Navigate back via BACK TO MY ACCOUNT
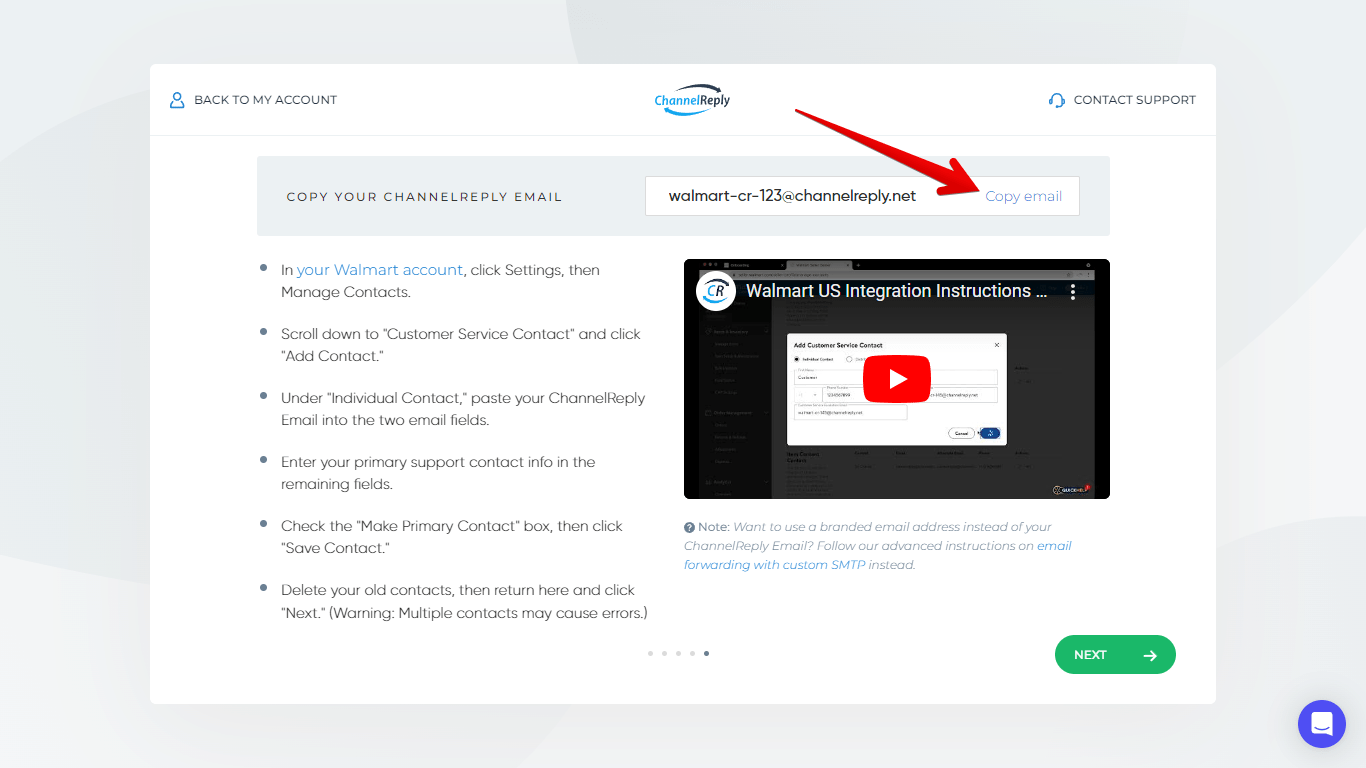 coord(267,99)
